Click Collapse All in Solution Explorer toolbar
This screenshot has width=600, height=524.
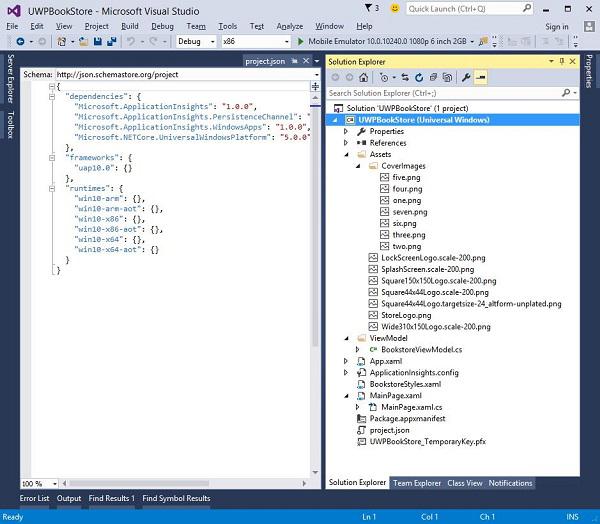[432, 77]
